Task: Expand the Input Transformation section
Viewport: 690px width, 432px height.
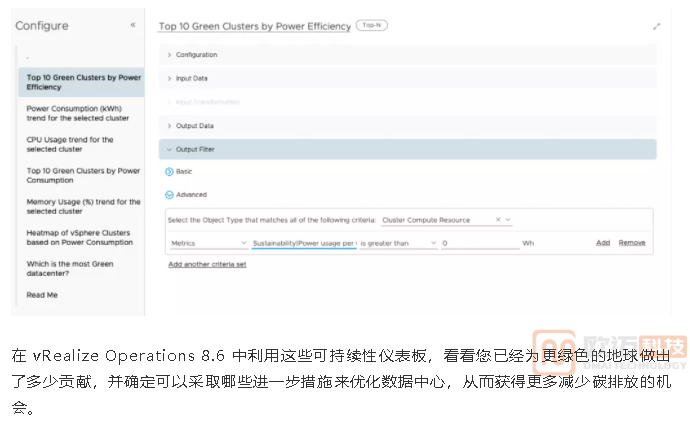Action: [x=407, y=102]
